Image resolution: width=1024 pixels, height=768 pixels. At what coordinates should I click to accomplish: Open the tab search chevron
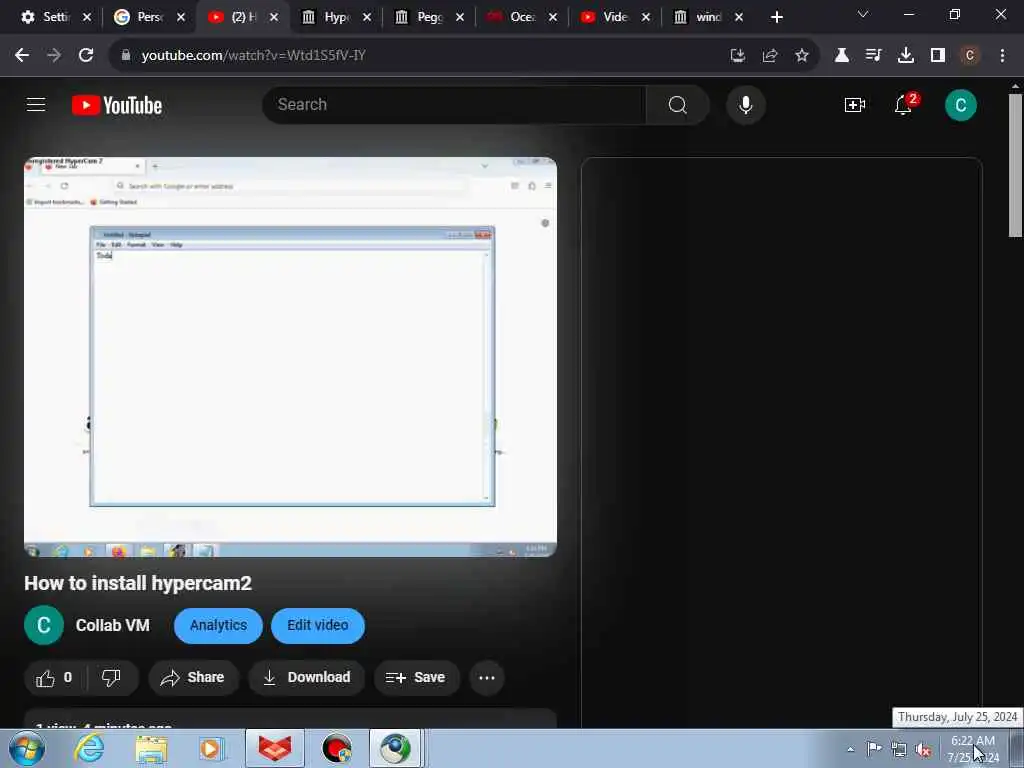863,14
